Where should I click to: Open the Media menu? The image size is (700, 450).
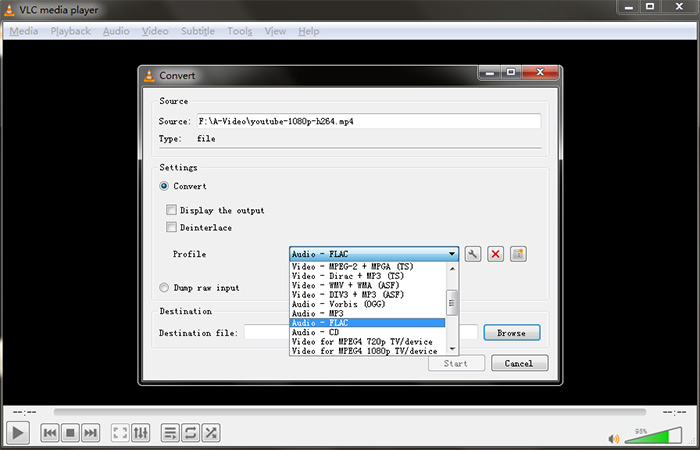[24, 31]
